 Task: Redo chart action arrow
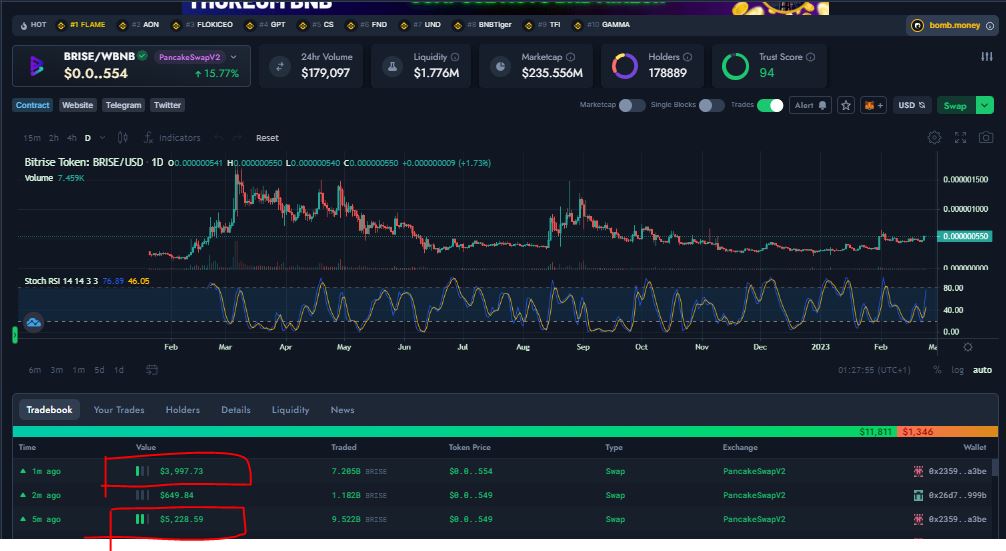tap(237, 137)
